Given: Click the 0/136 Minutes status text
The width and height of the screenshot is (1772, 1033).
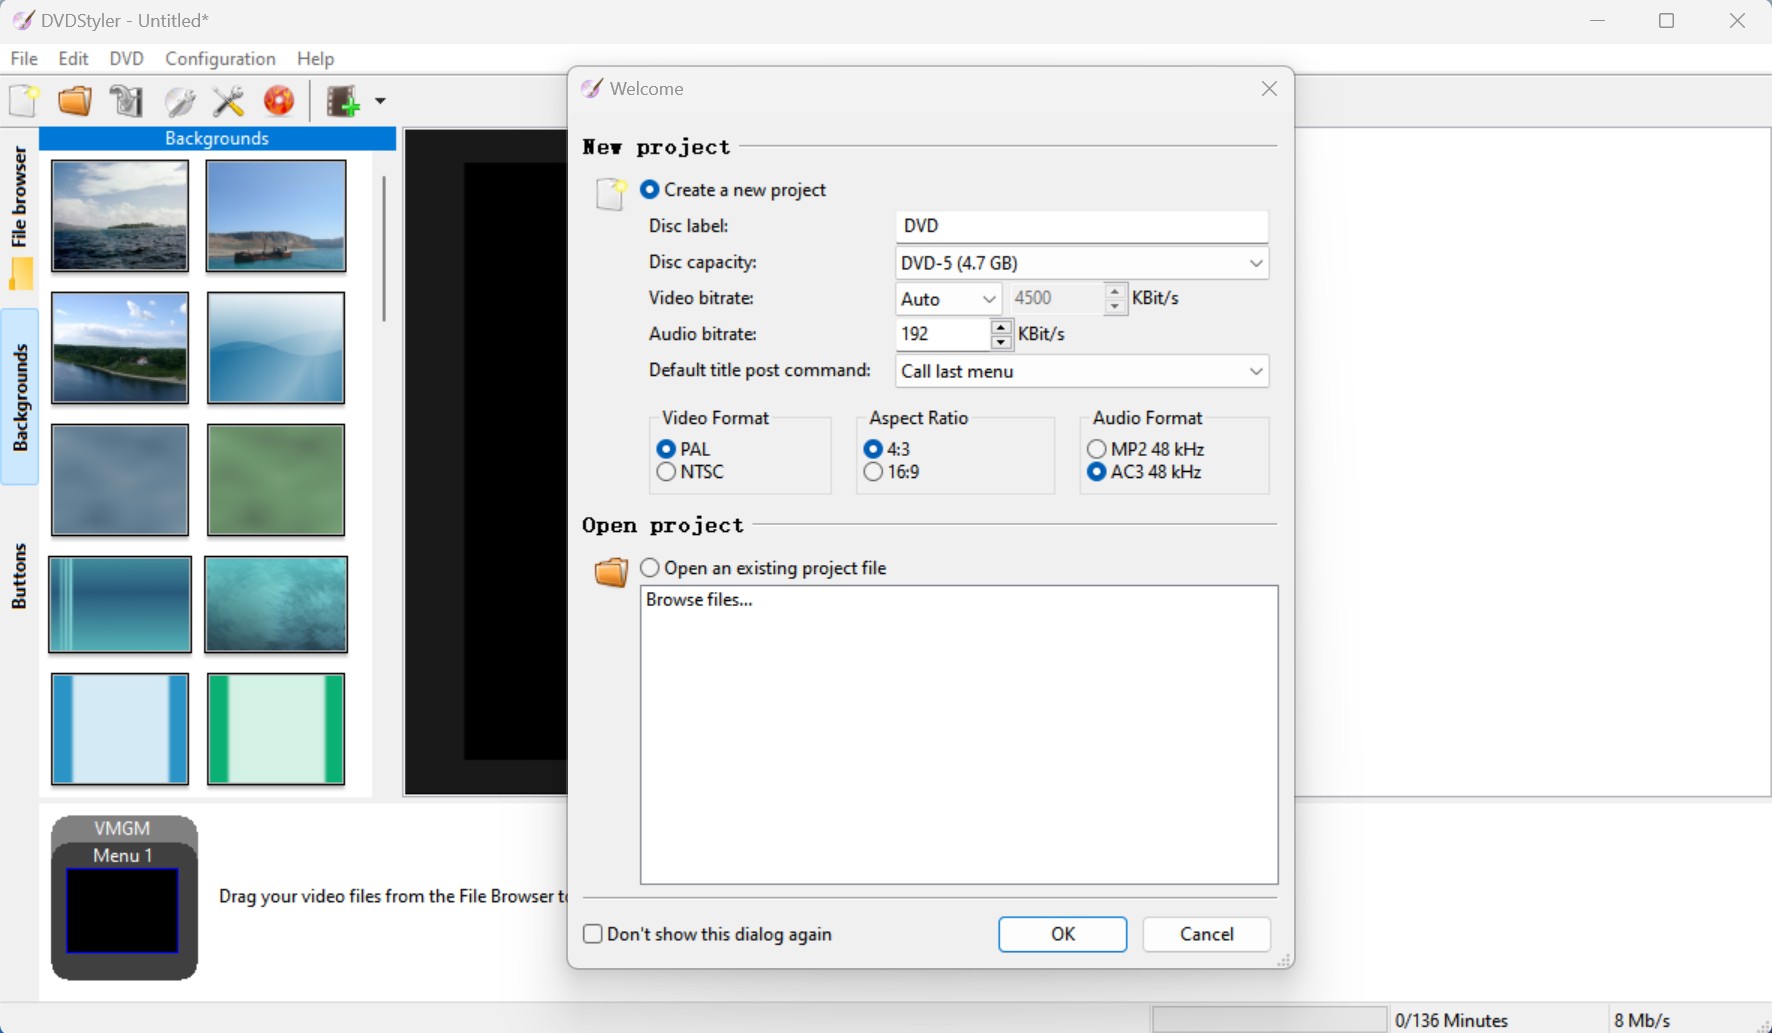Looking at the screenshot, I should 1451,1020.
